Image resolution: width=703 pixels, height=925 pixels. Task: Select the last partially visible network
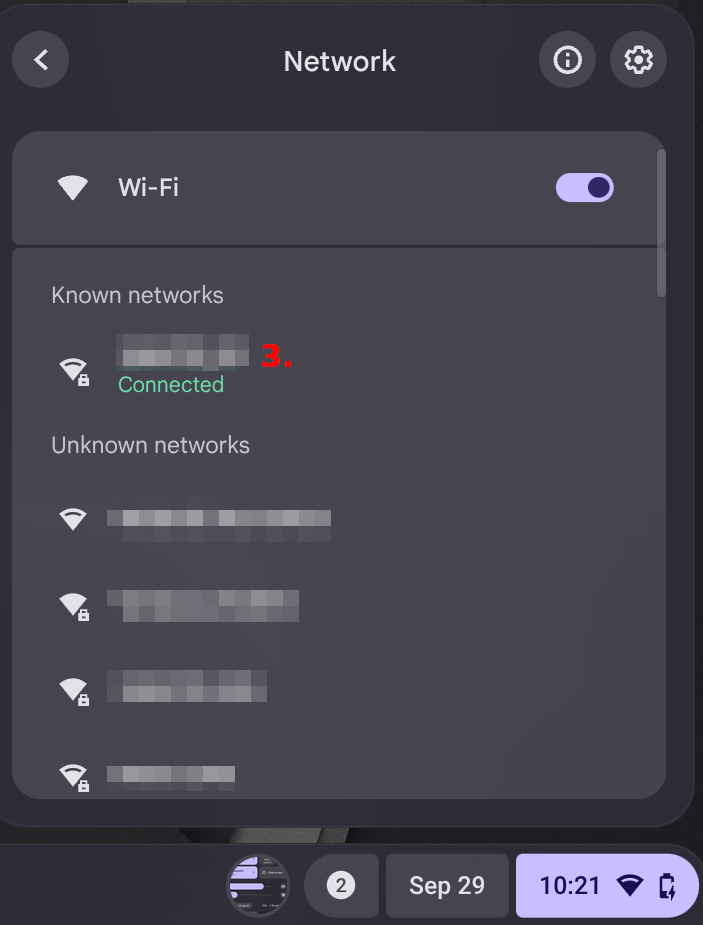171,775
